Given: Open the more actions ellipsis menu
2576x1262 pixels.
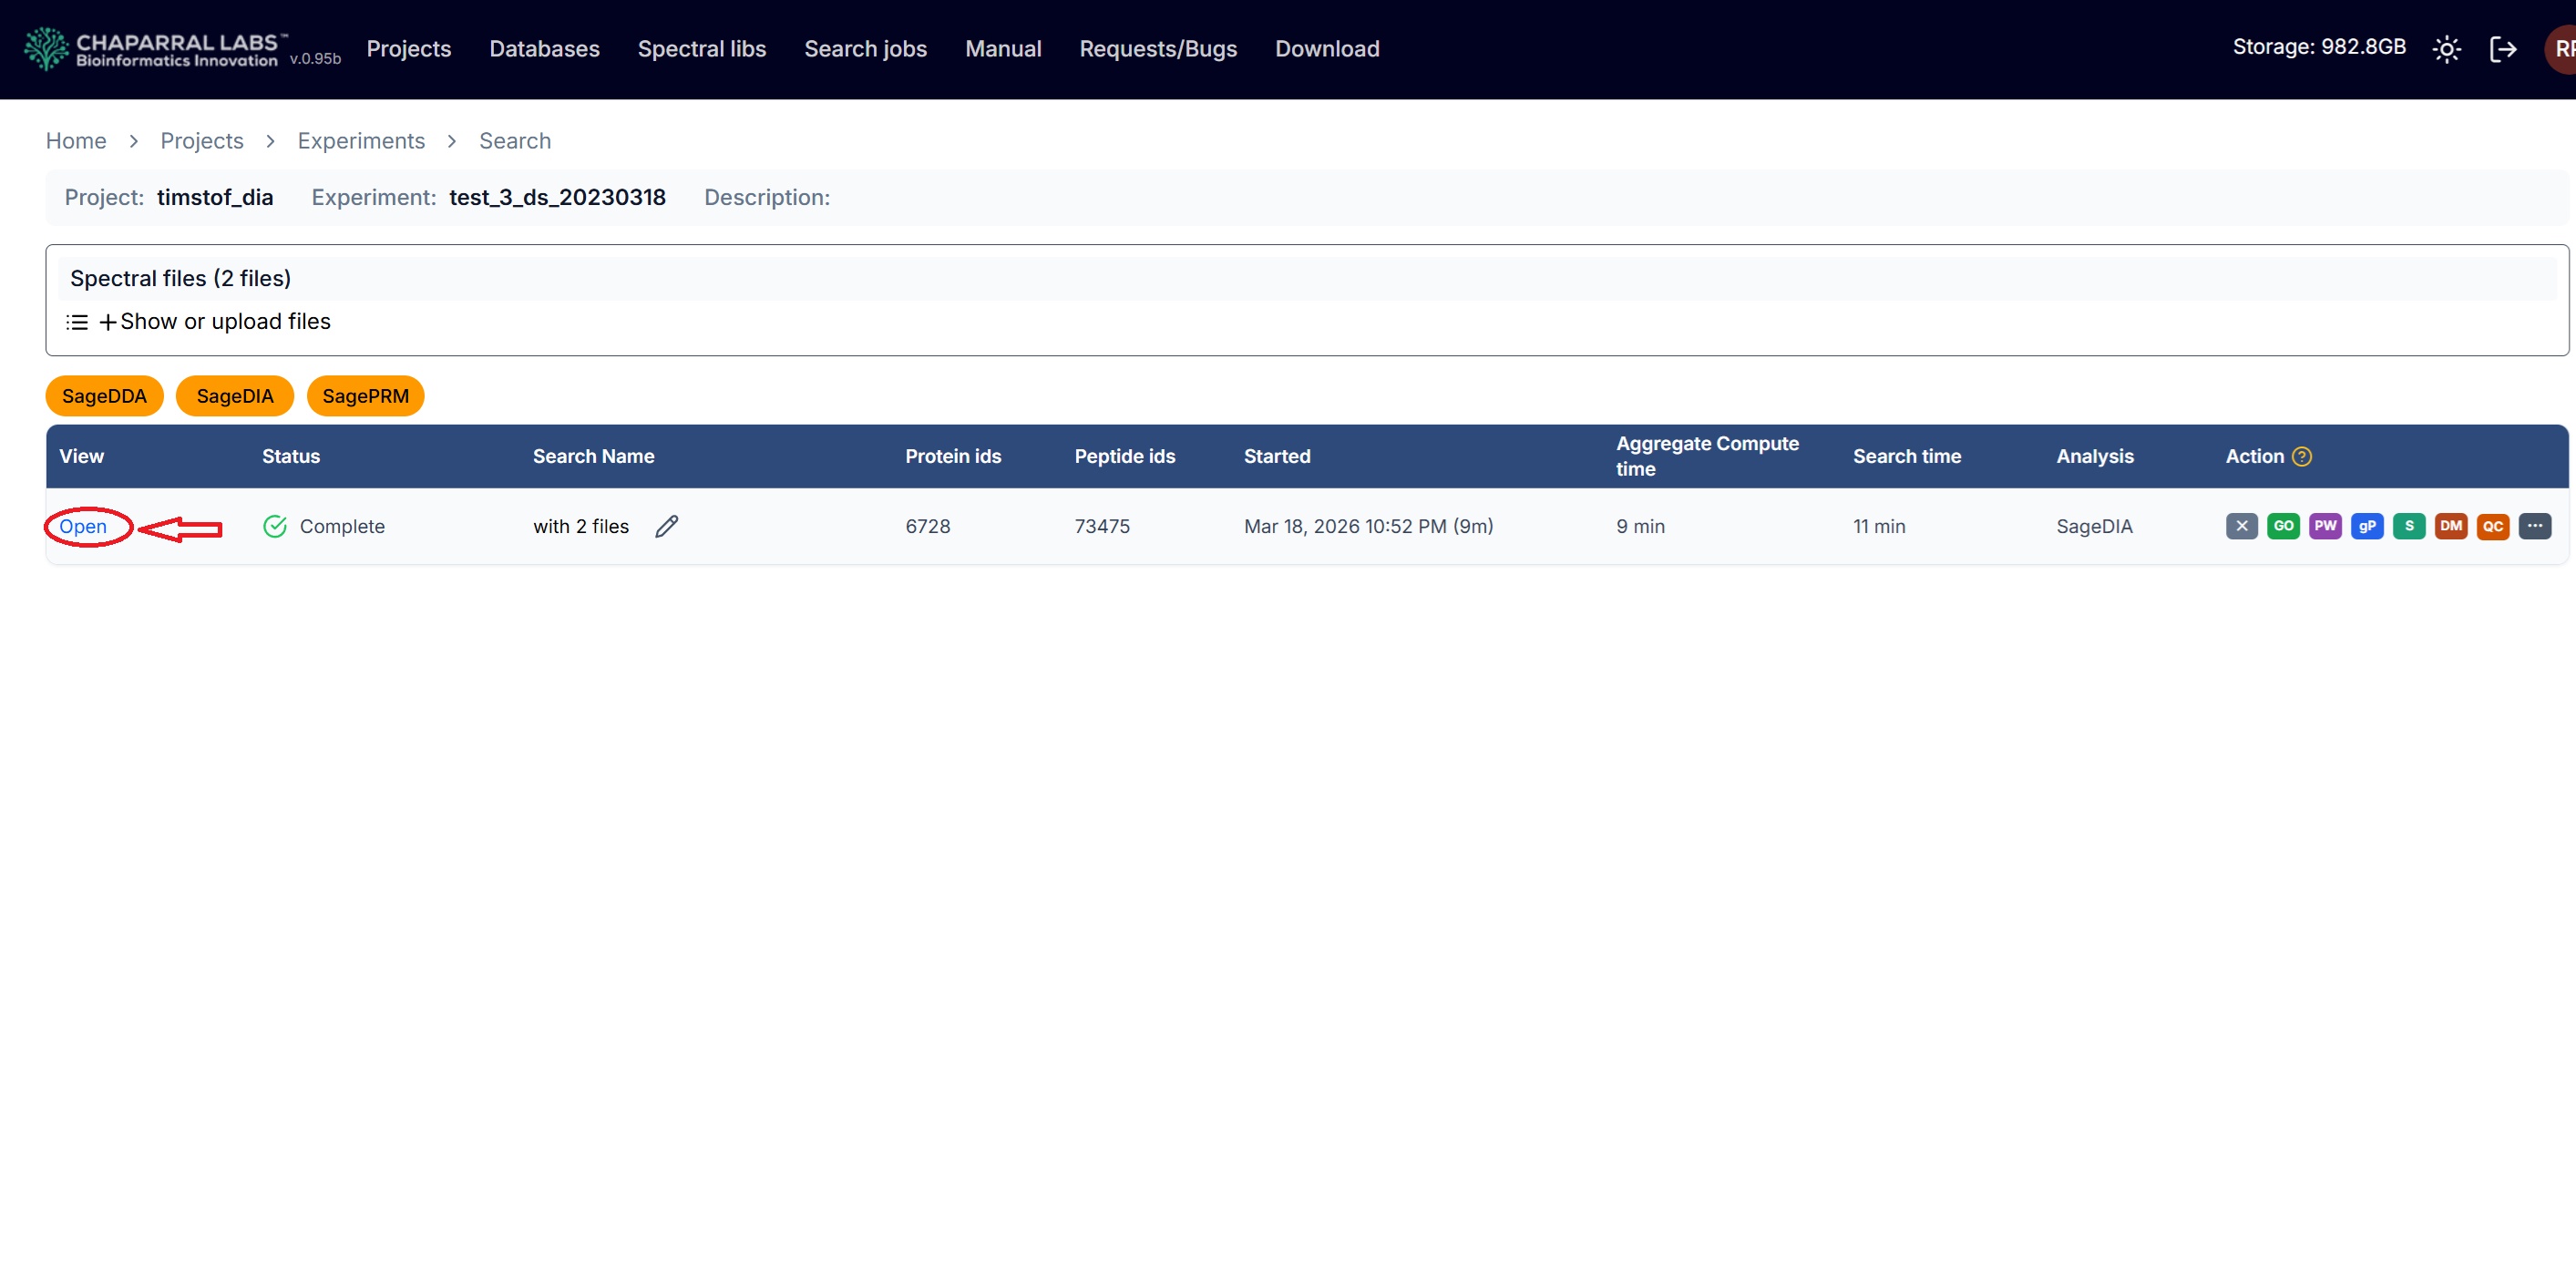Looking at the screenshot, I should [2535, 526].
